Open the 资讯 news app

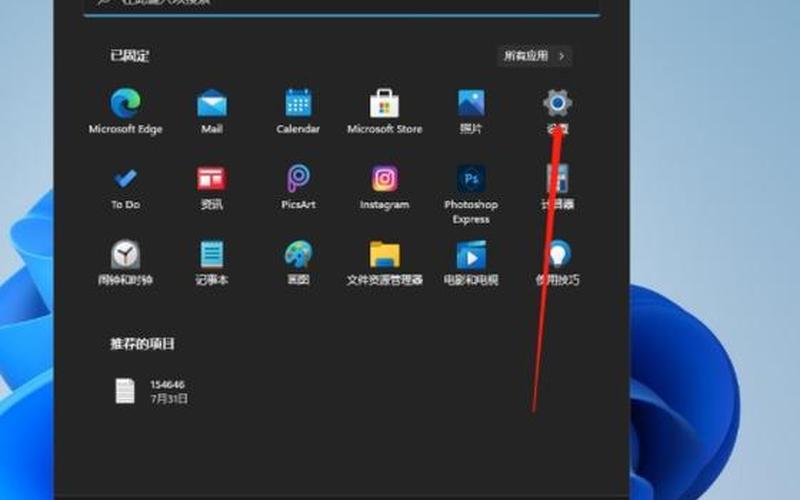click(212, 187)
